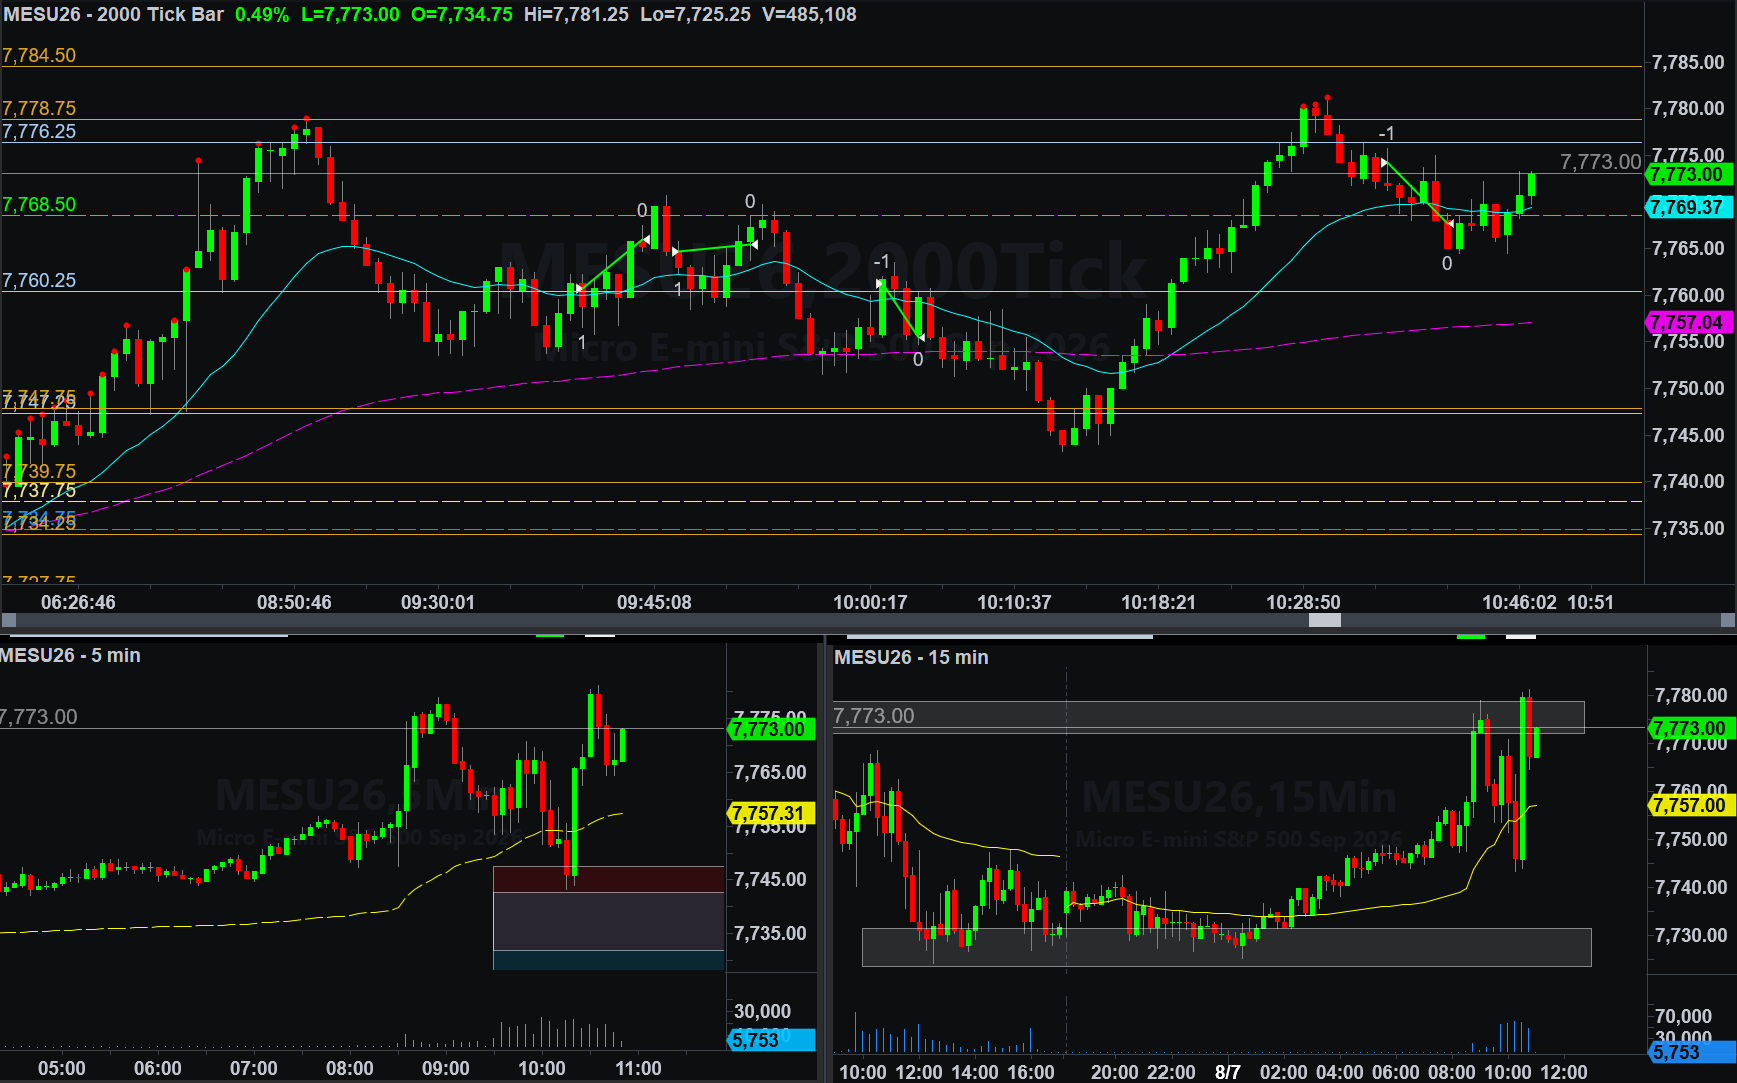The height and width of the screenshot is (1083, 1737).
Task: Click the 7,745.00 axis label on 5 min chart
Action: [770, 879]
